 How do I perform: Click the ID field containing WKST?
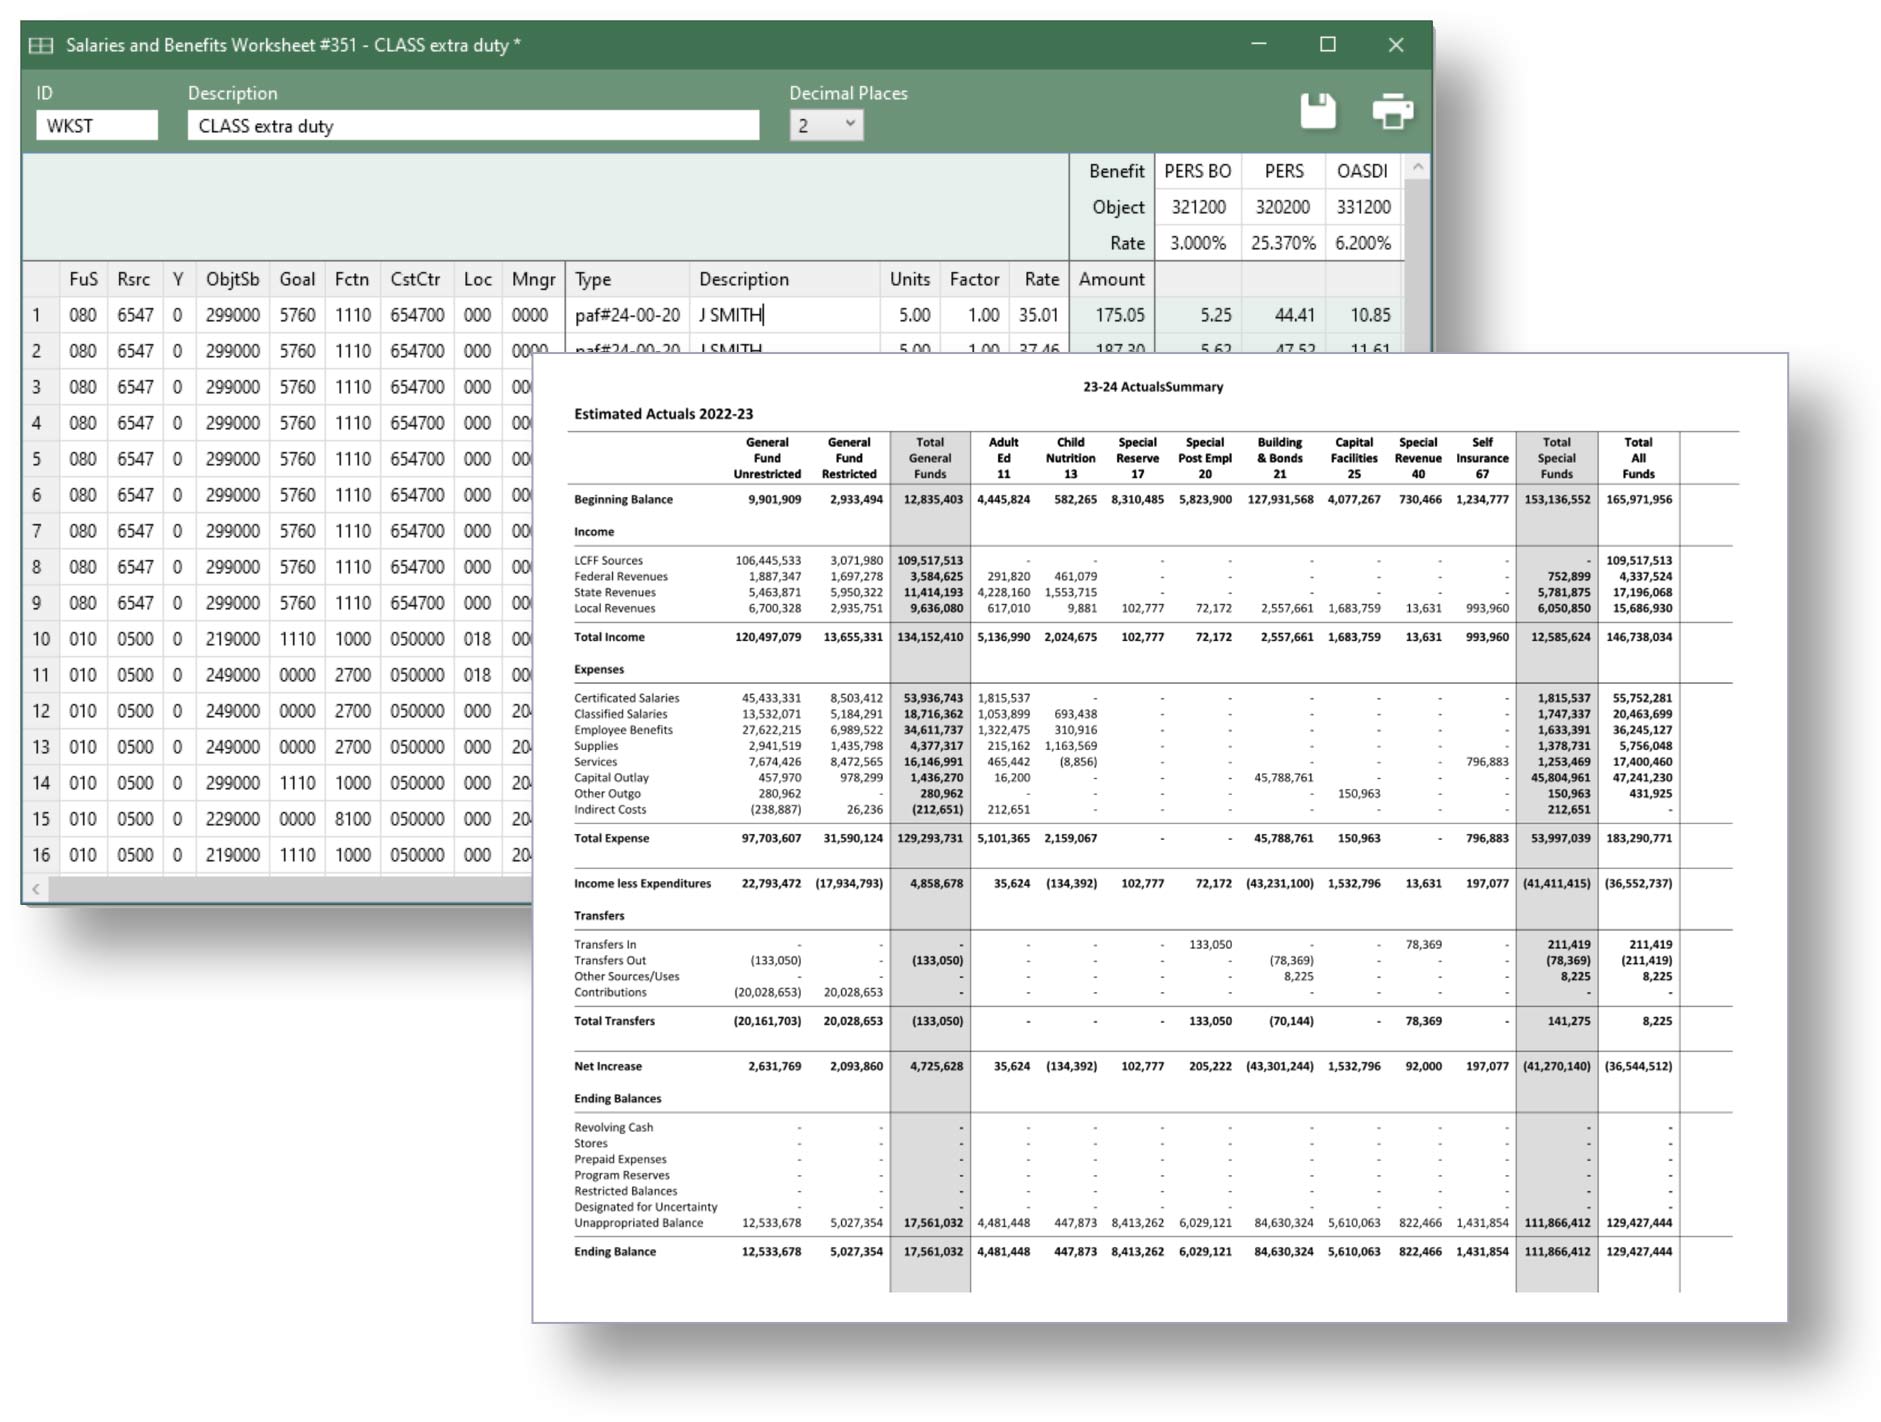(97, 126)
